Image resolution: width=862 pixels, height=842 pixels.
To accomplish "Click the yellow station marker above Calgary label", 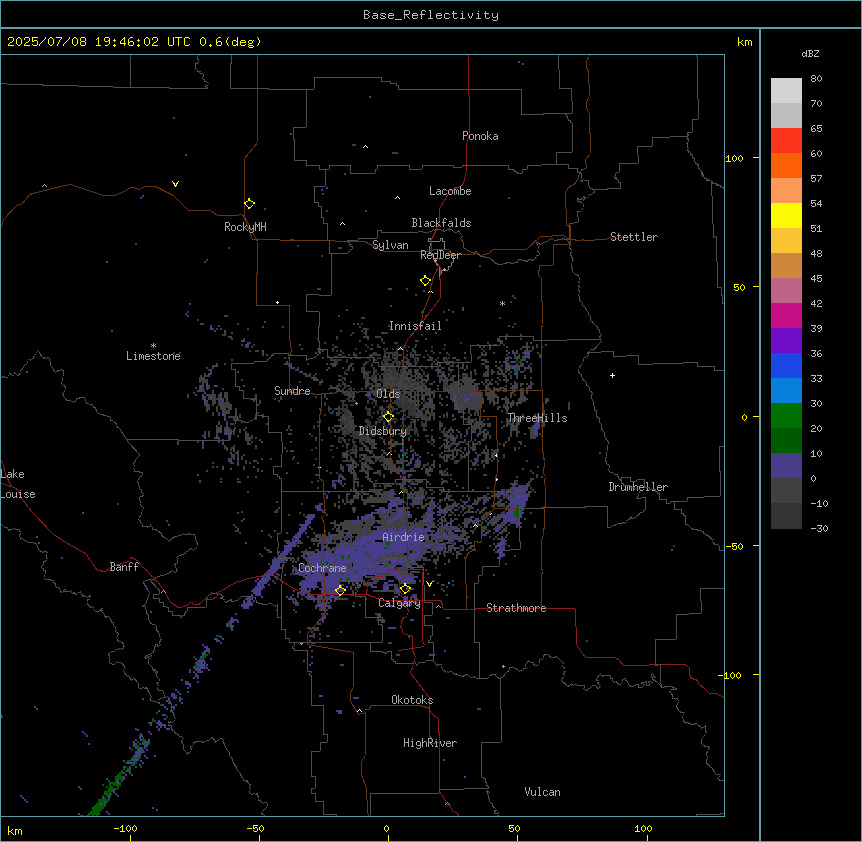I will pos(405,589).
